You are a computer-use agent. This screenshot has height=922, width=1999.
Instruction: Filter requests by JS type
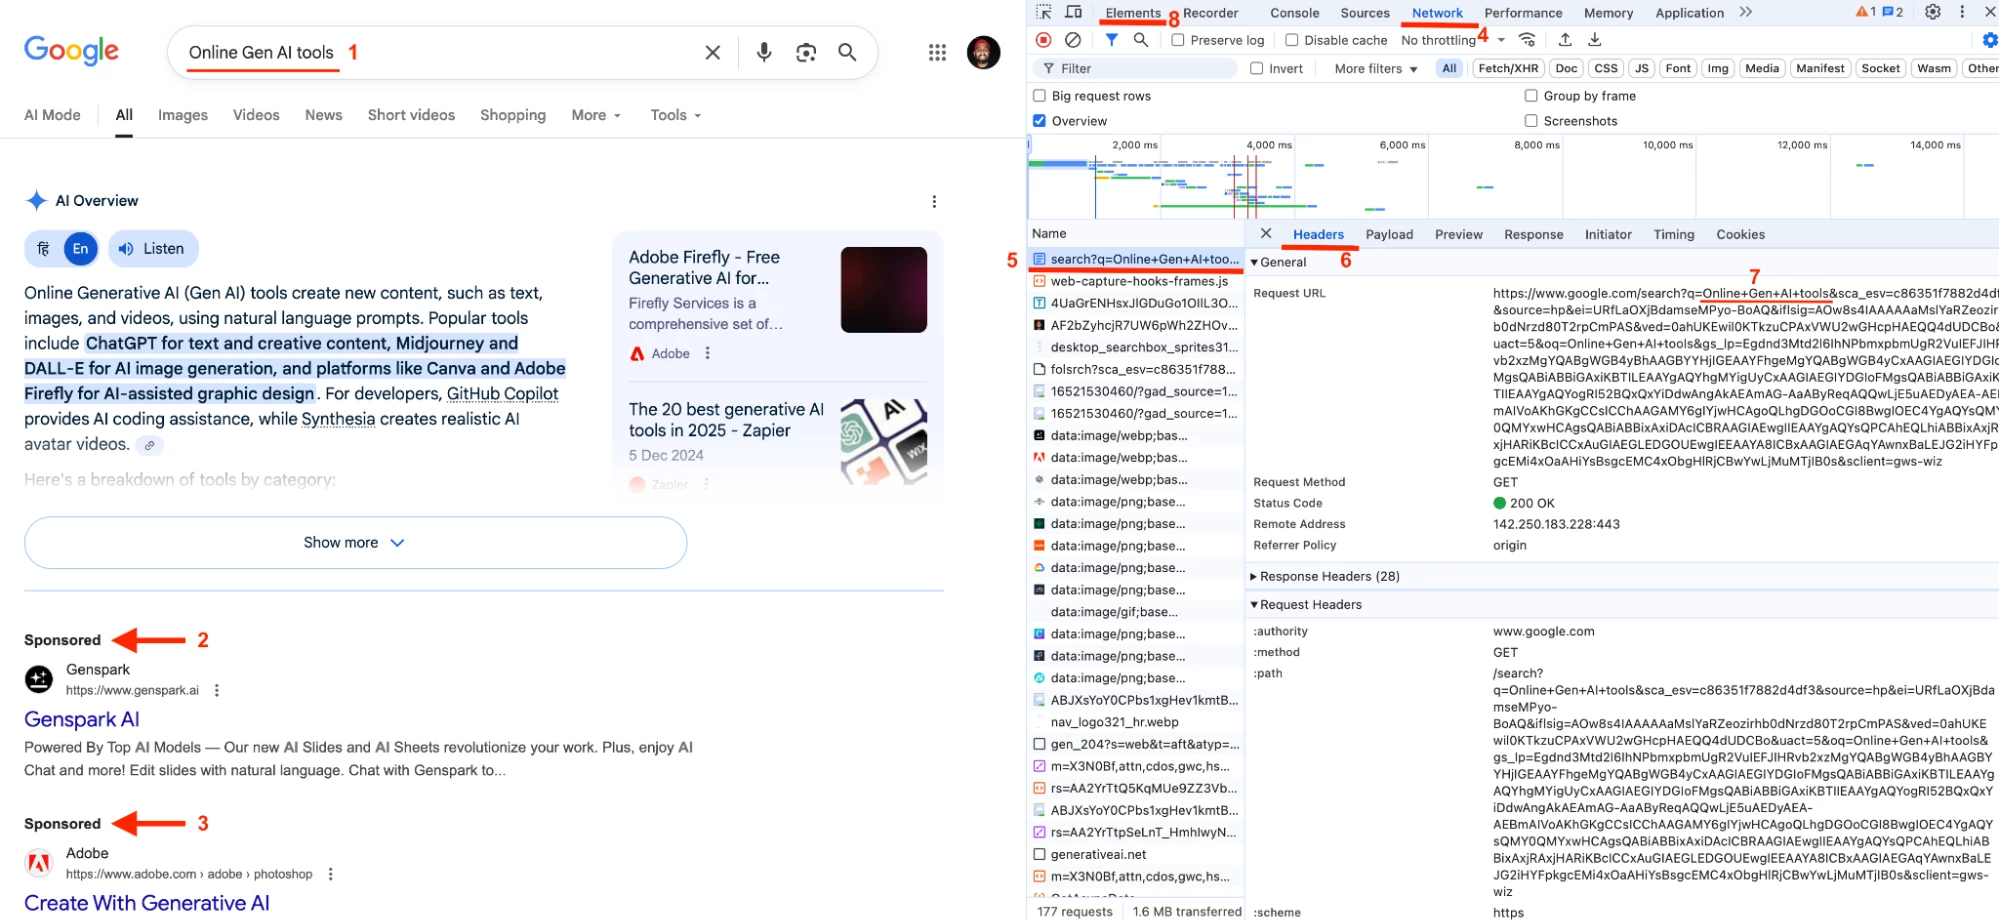coord(1641,68)
